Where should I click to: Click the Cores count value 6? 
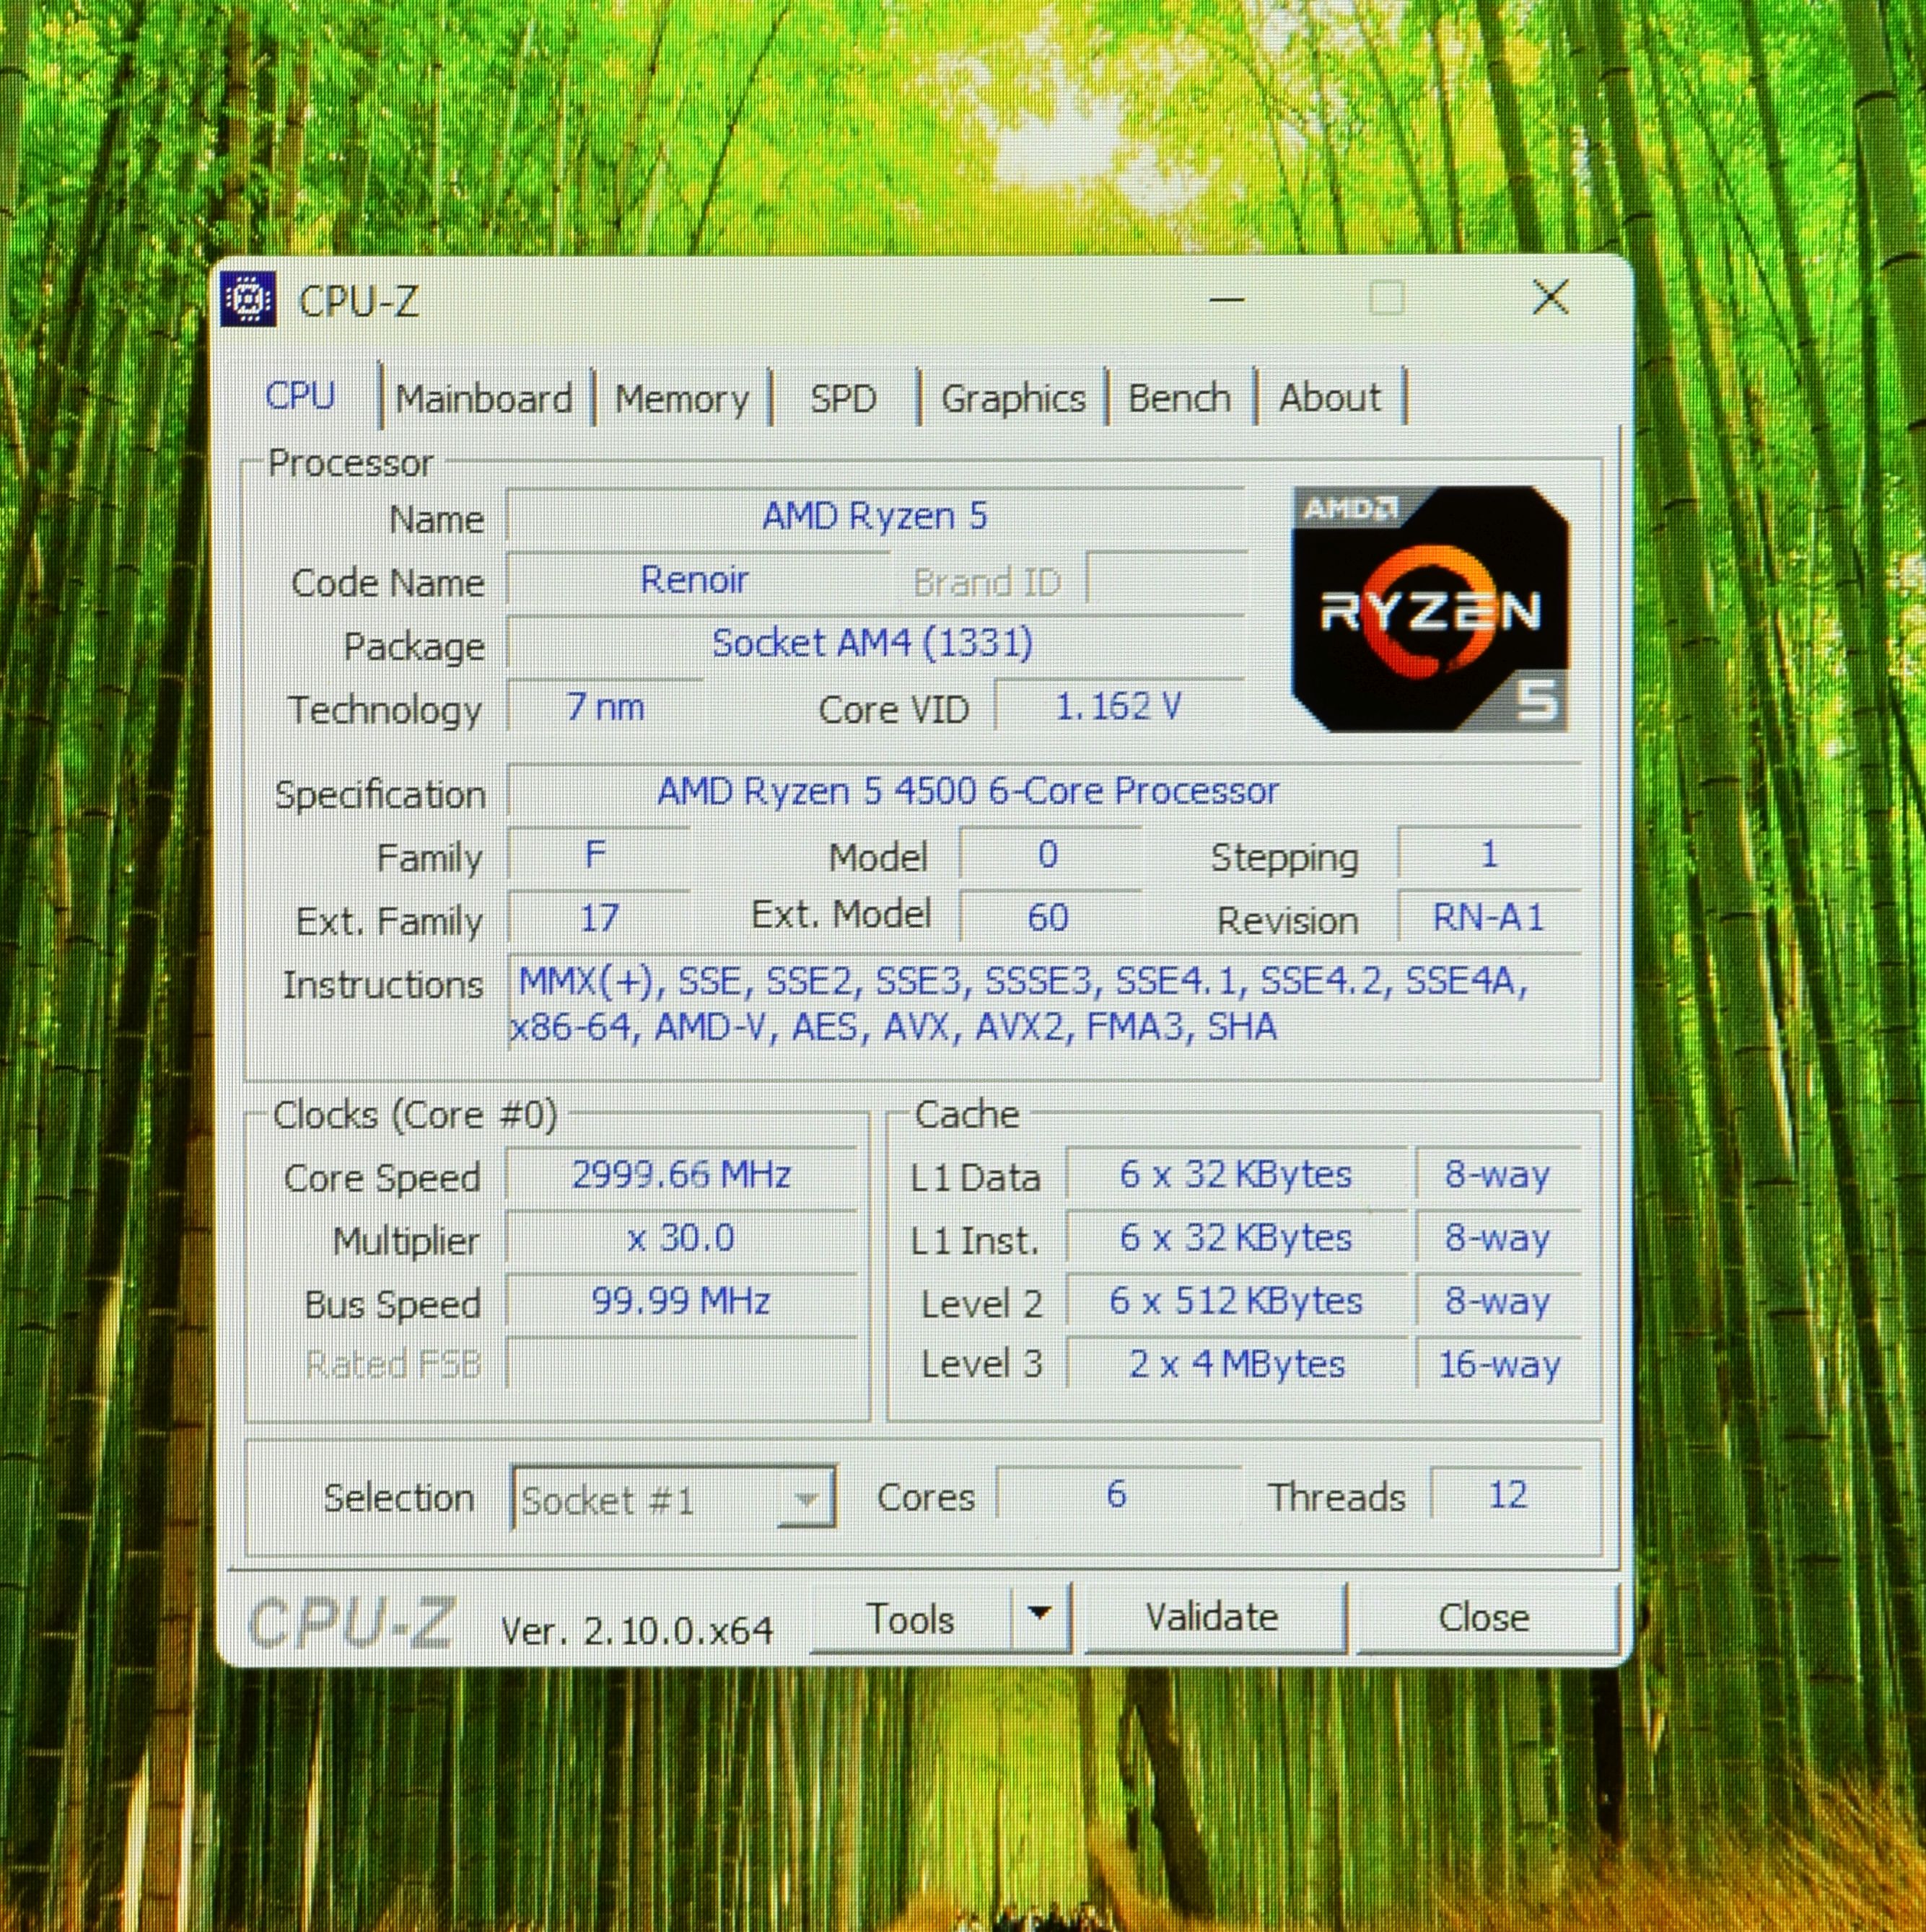pyautogui.click(x=1118, y=1496)
